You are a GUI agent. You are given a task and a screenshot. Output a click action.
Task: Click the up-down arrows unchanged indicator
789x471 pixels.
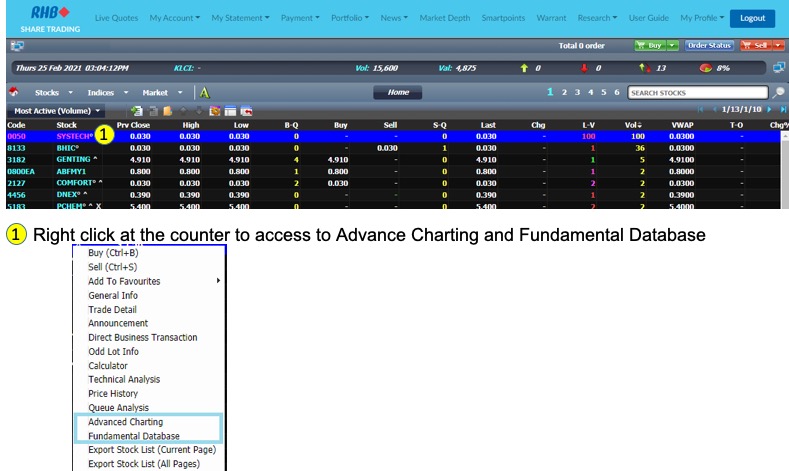click(x=644, y=68)
